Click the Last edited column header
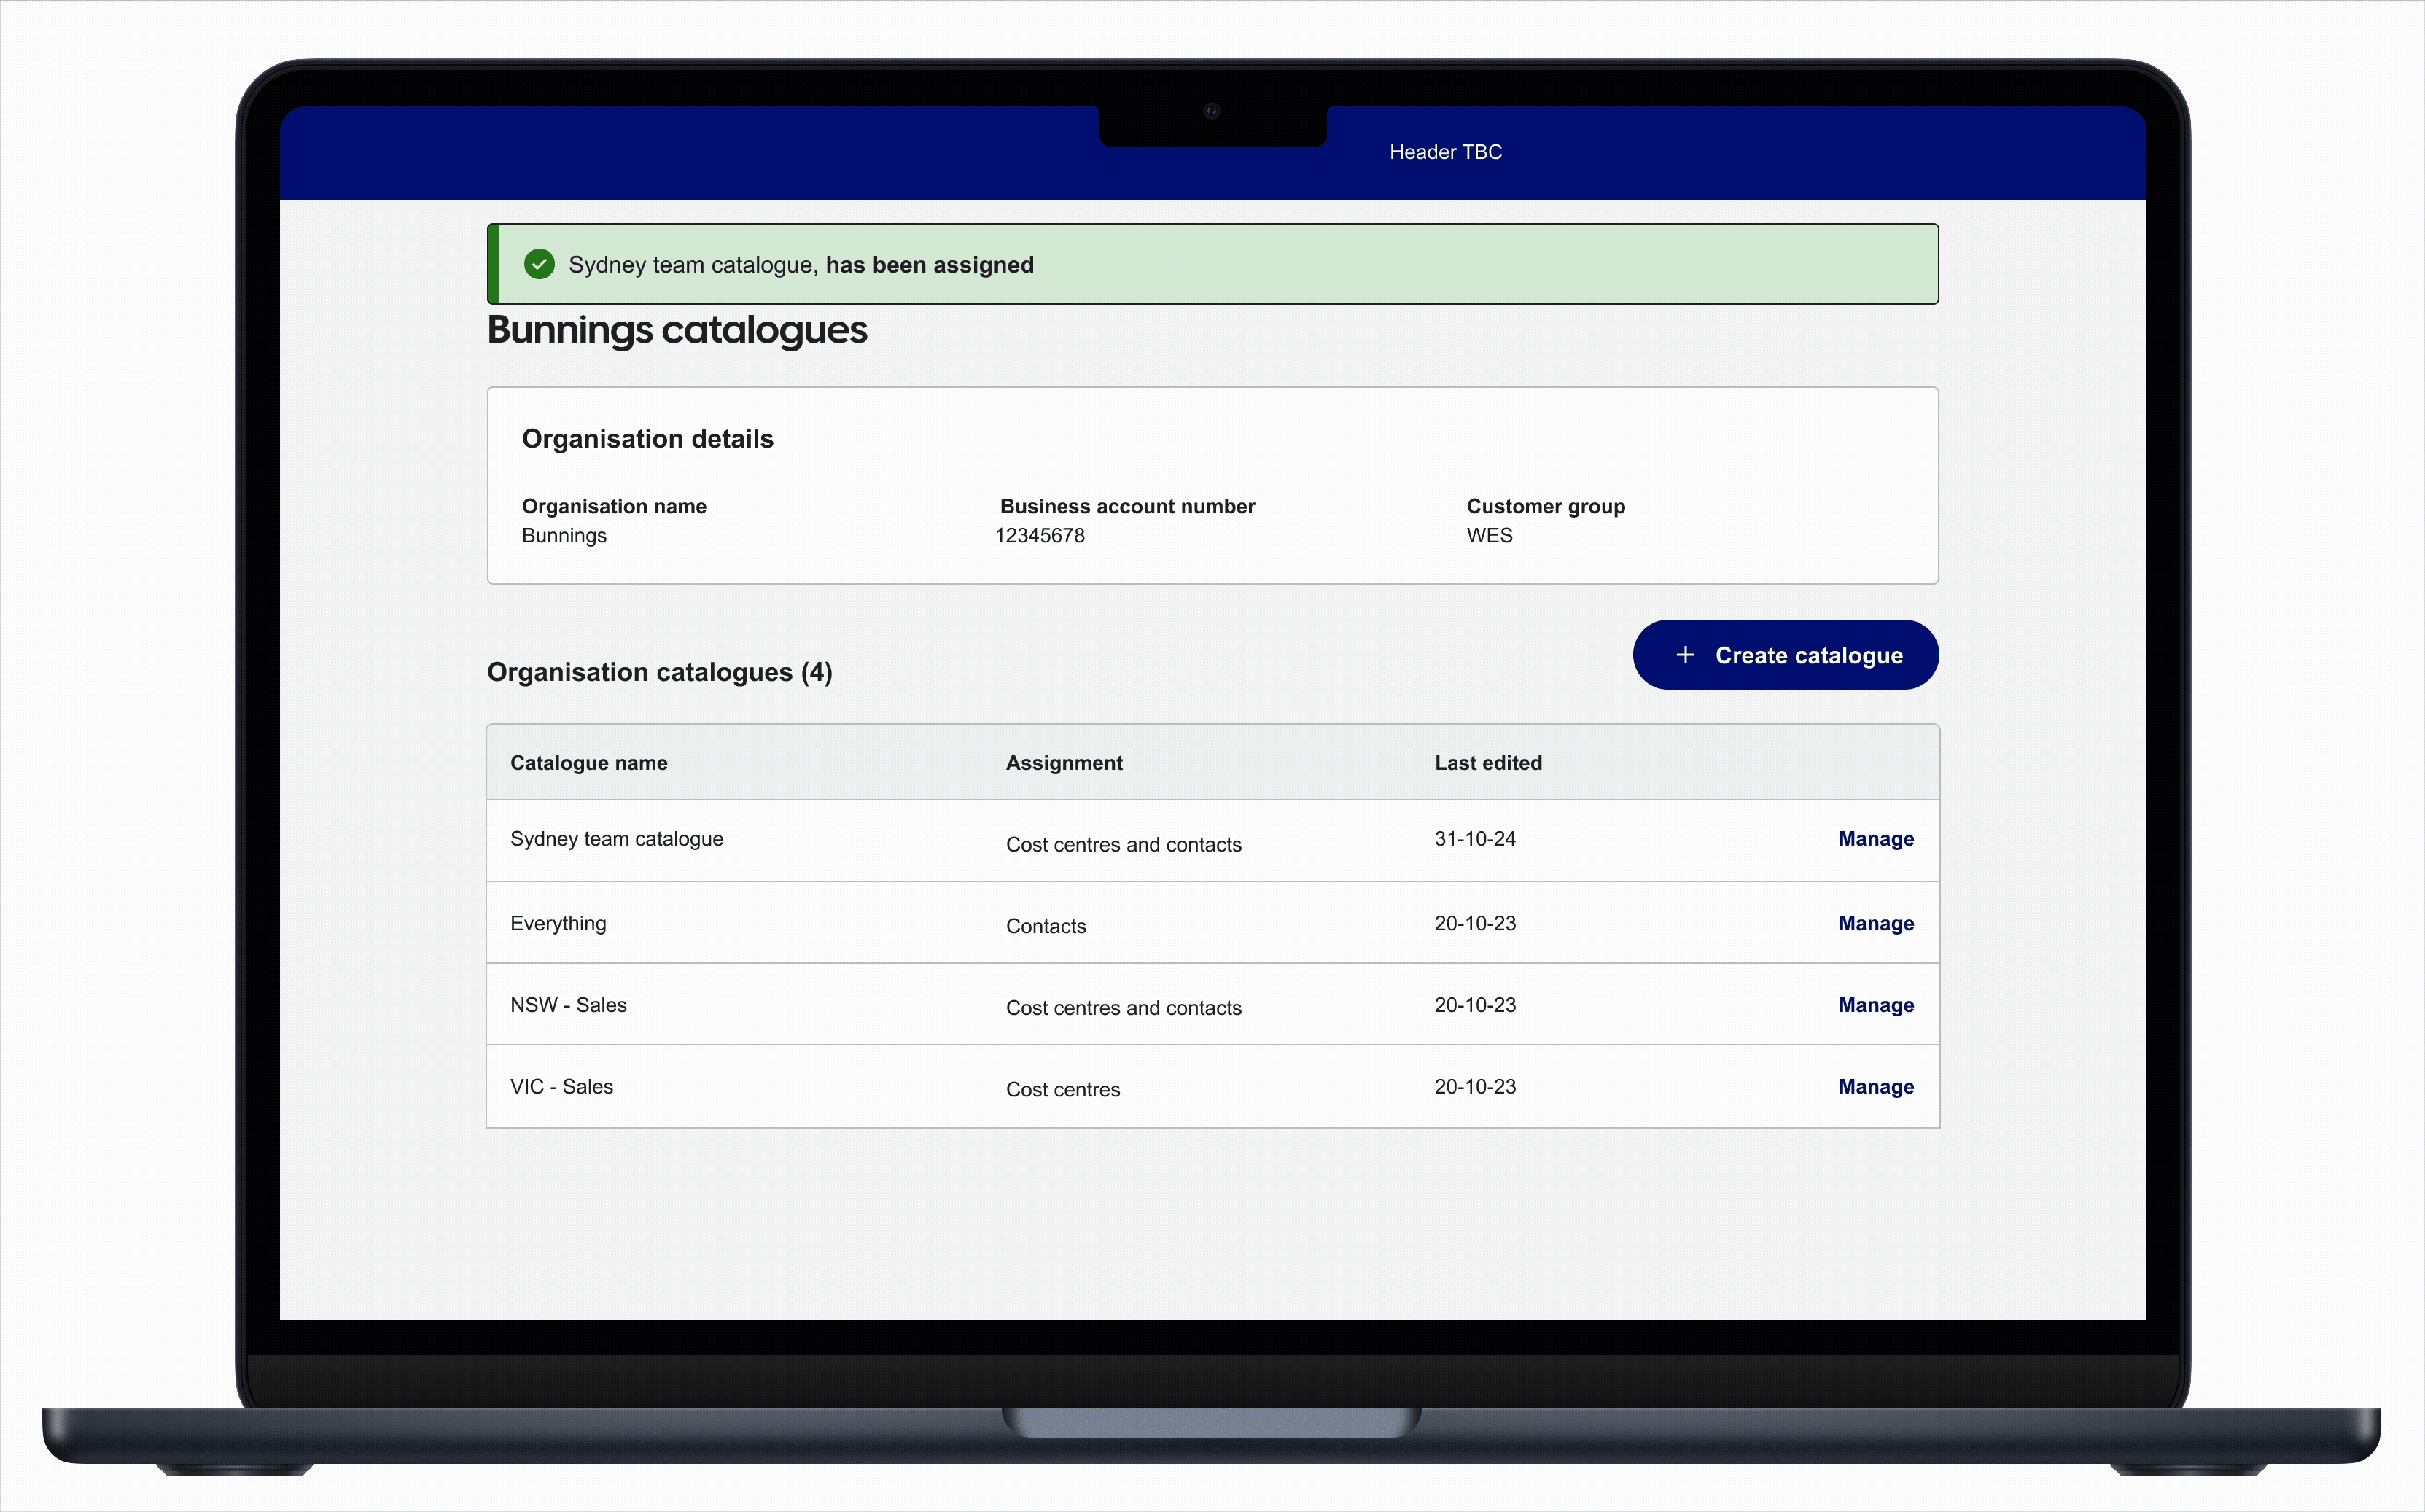Viewport: 2425px width, 1512px height. (1488, 763)
